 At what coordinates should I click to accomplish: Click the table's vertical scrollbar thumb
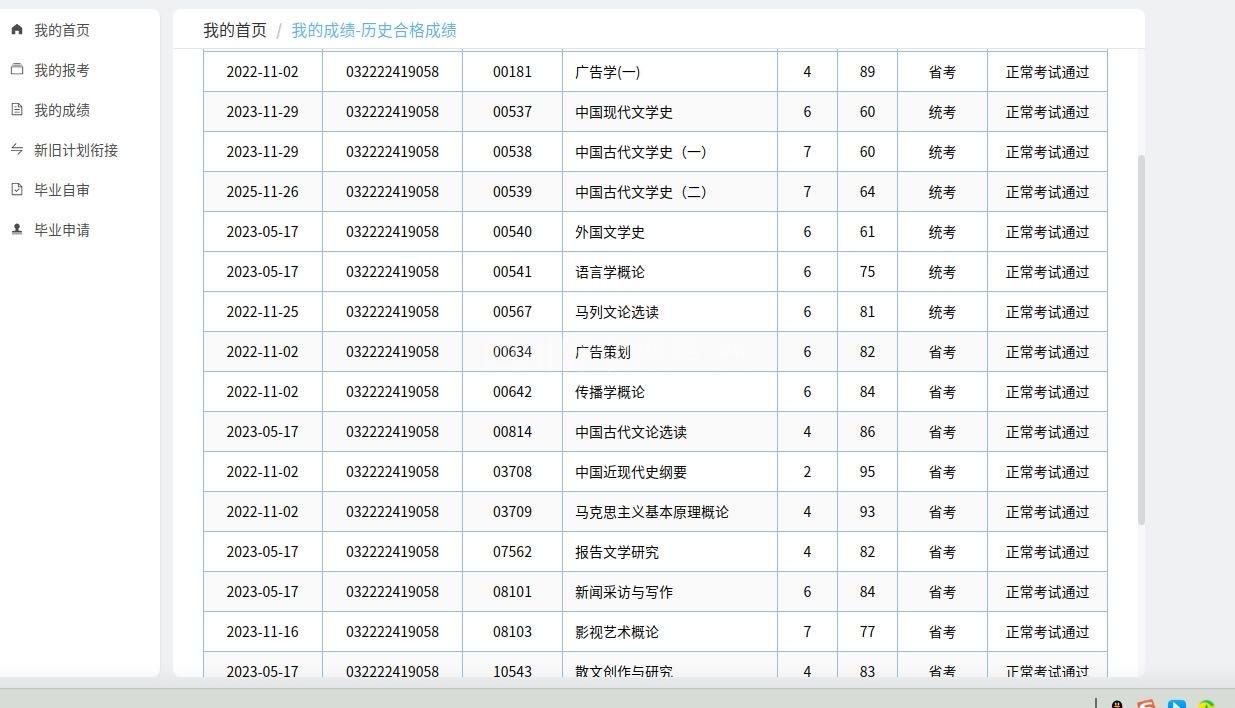[x=1141, y=340]
